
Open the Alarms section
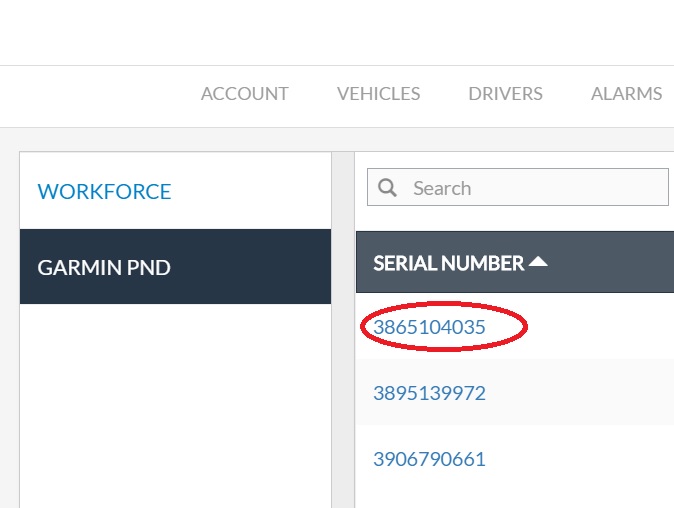coord(626,94)
